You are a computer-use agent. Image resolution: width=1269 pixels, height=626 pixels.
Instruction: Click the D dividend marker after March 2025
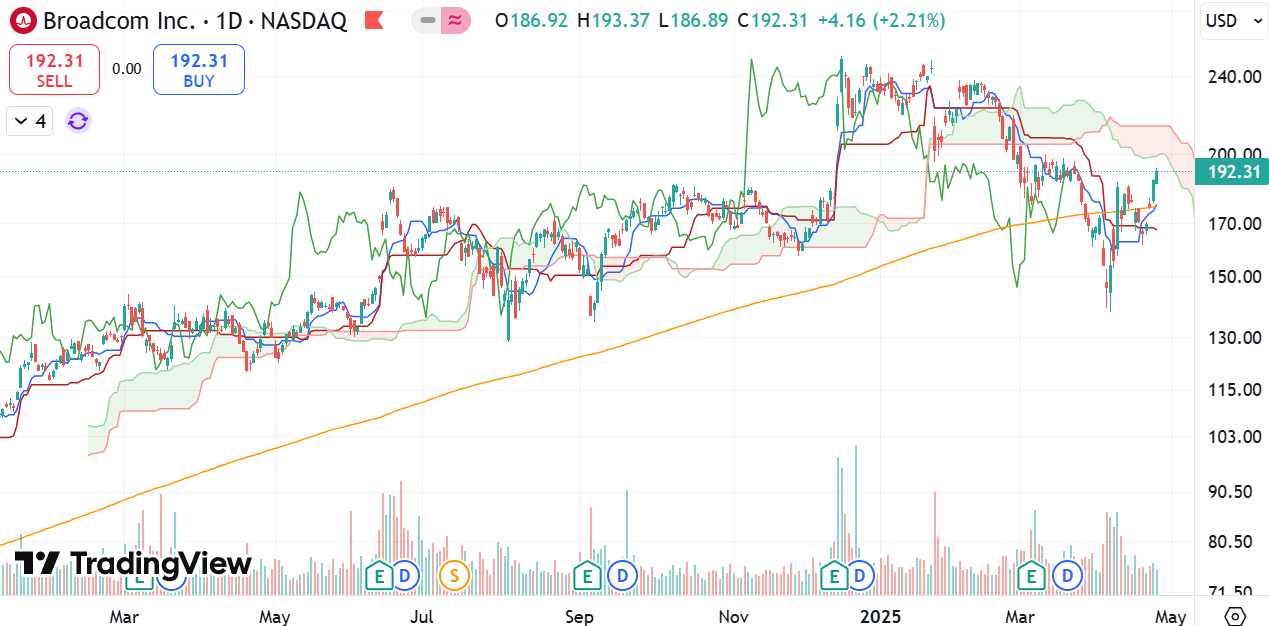click(1068, 576)
